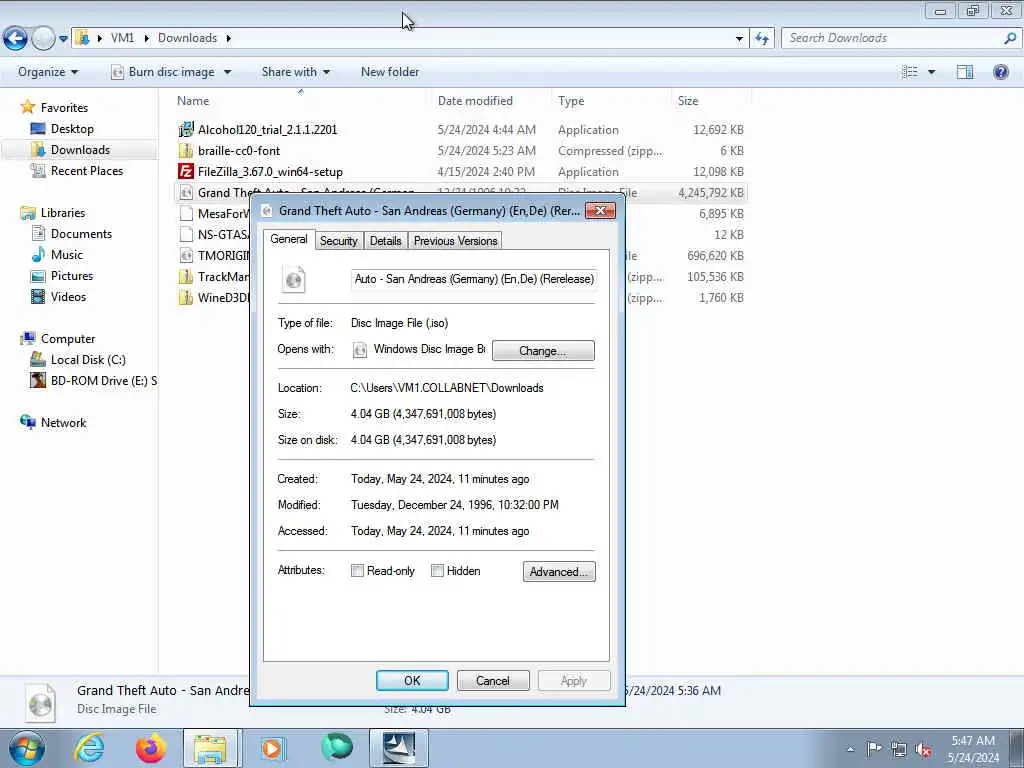The image size is (1024, 768).
Task: Toggle the preview pane icon
Action: click(x=965, y=72)
